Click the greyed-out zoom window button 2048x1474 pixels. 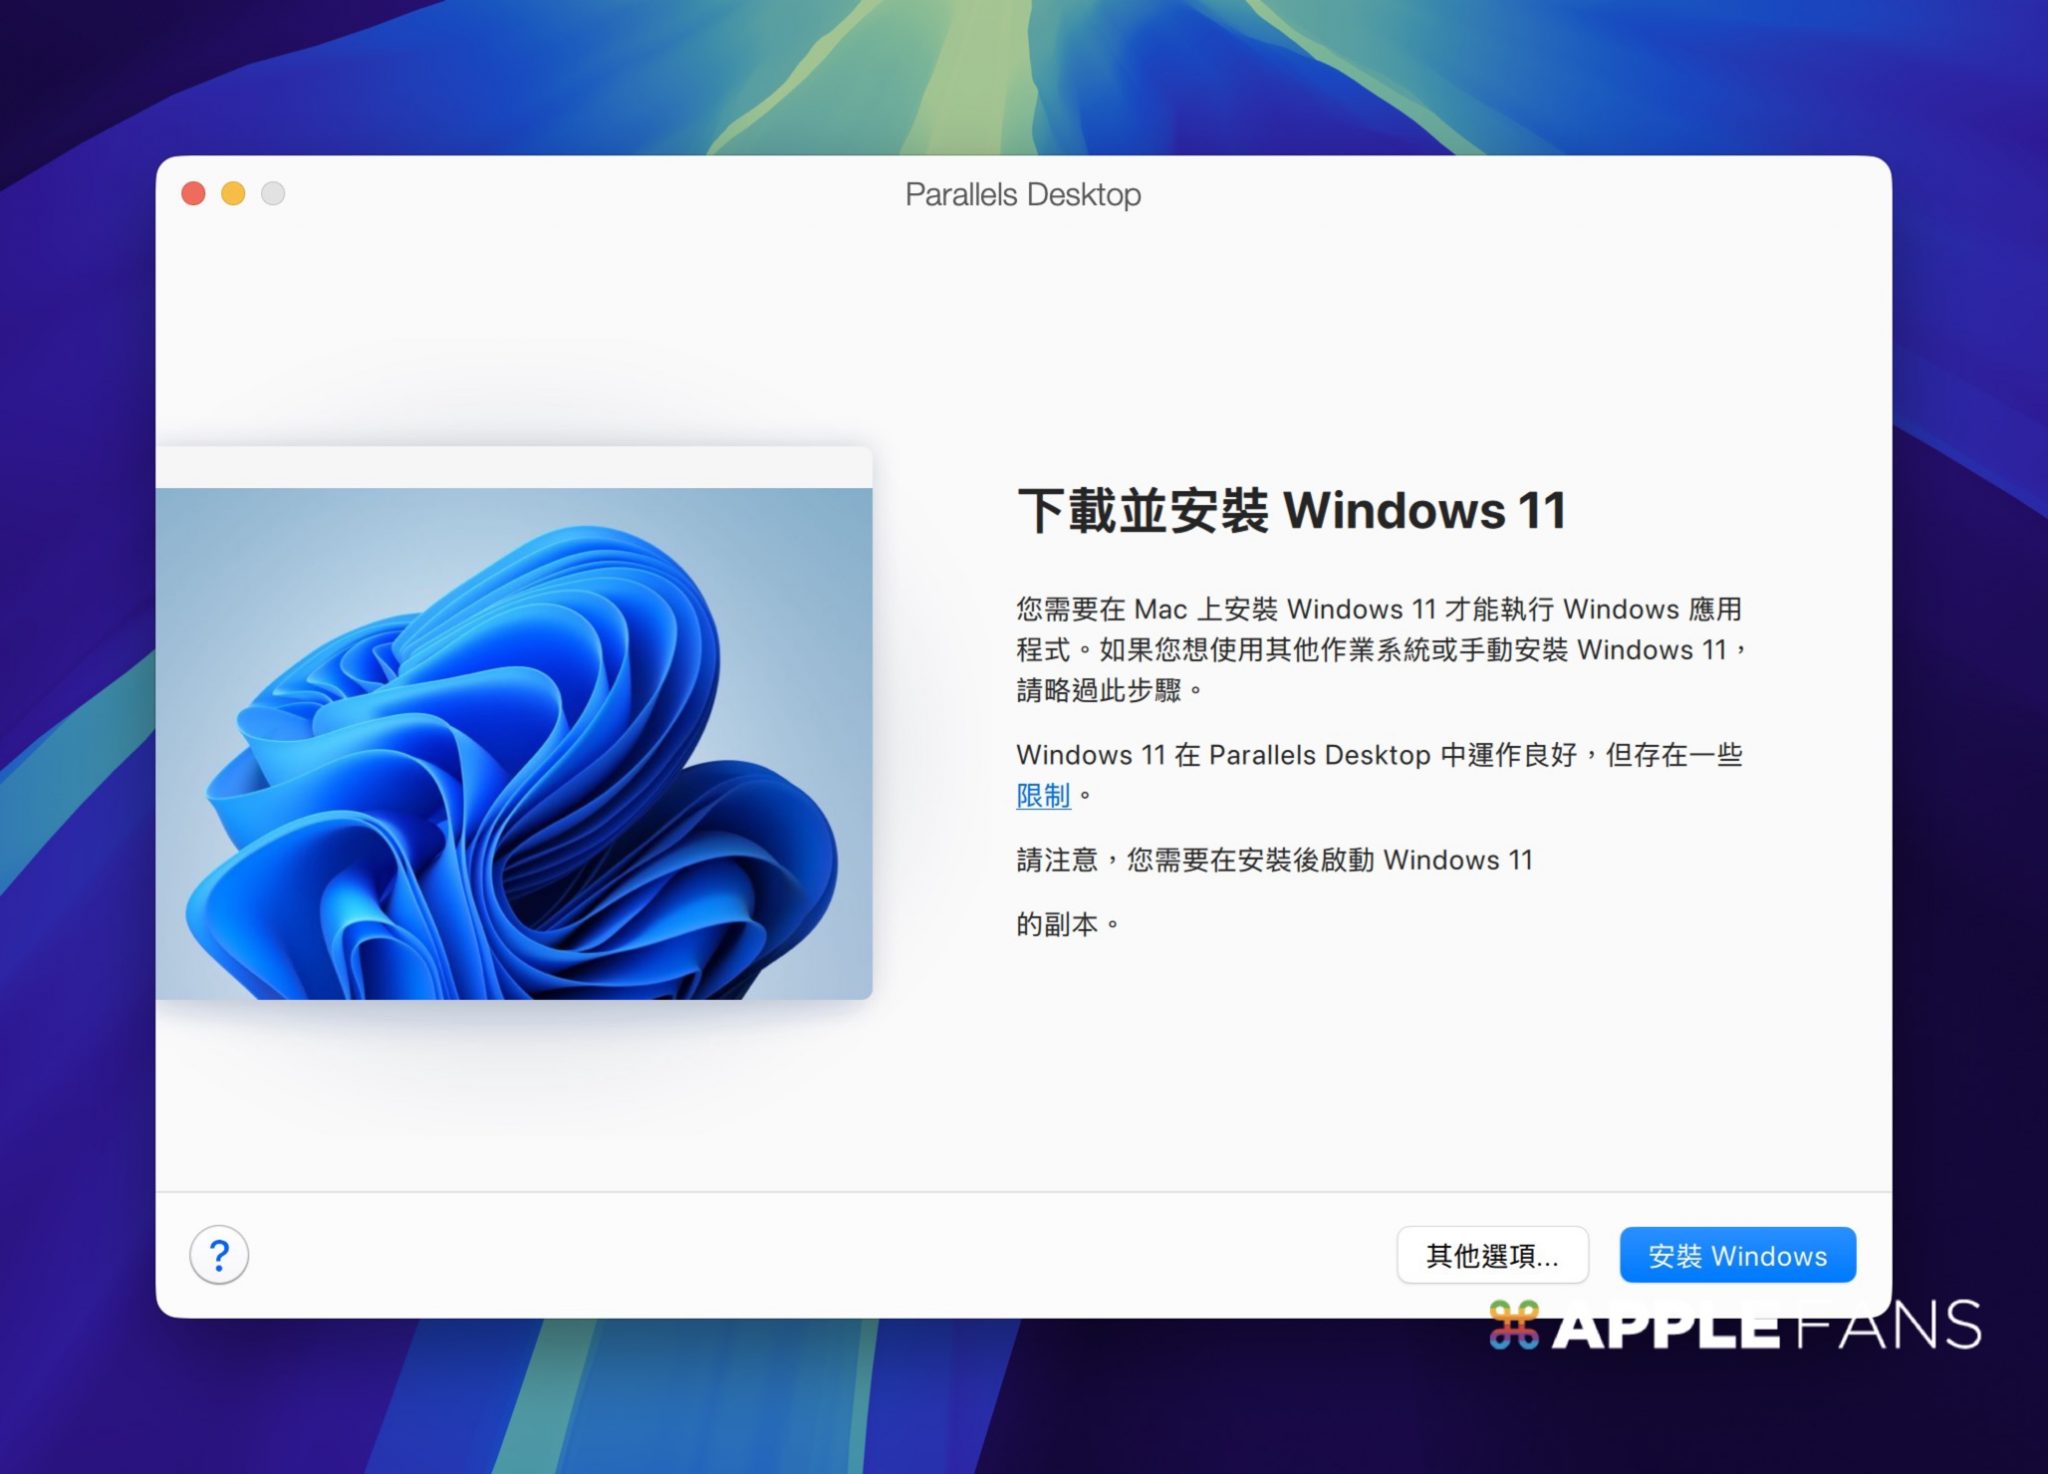point(273,194)
